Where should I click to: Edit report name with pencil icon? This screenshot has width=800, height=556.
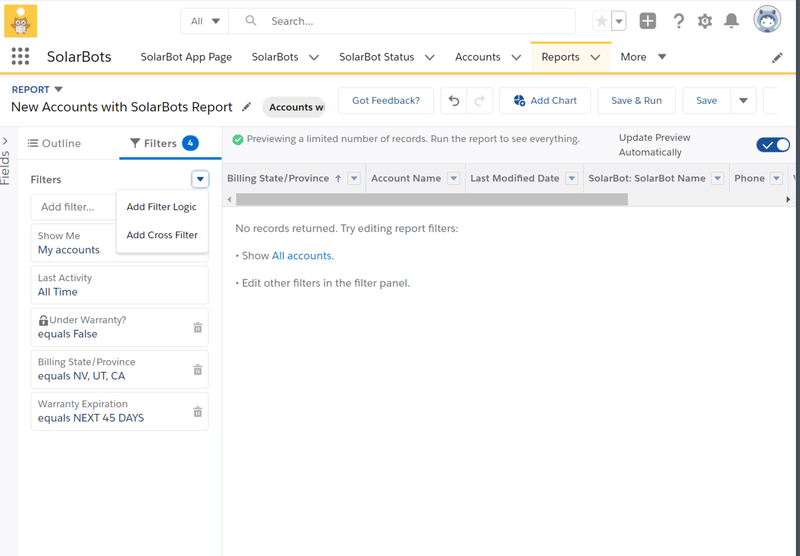tap(246, 107)
